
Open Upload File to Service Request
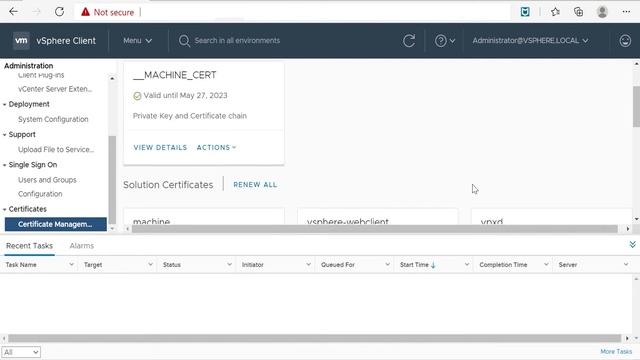(56, 149)
